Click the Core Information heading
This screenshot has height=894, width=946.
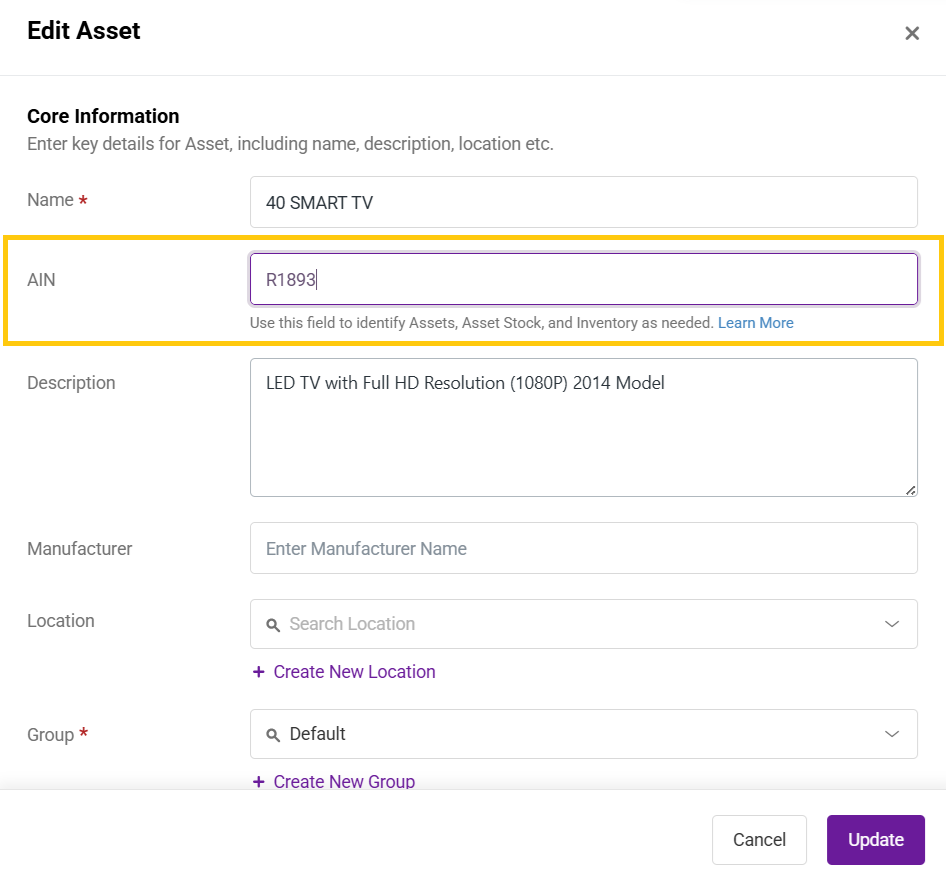(x=103, y=116)
